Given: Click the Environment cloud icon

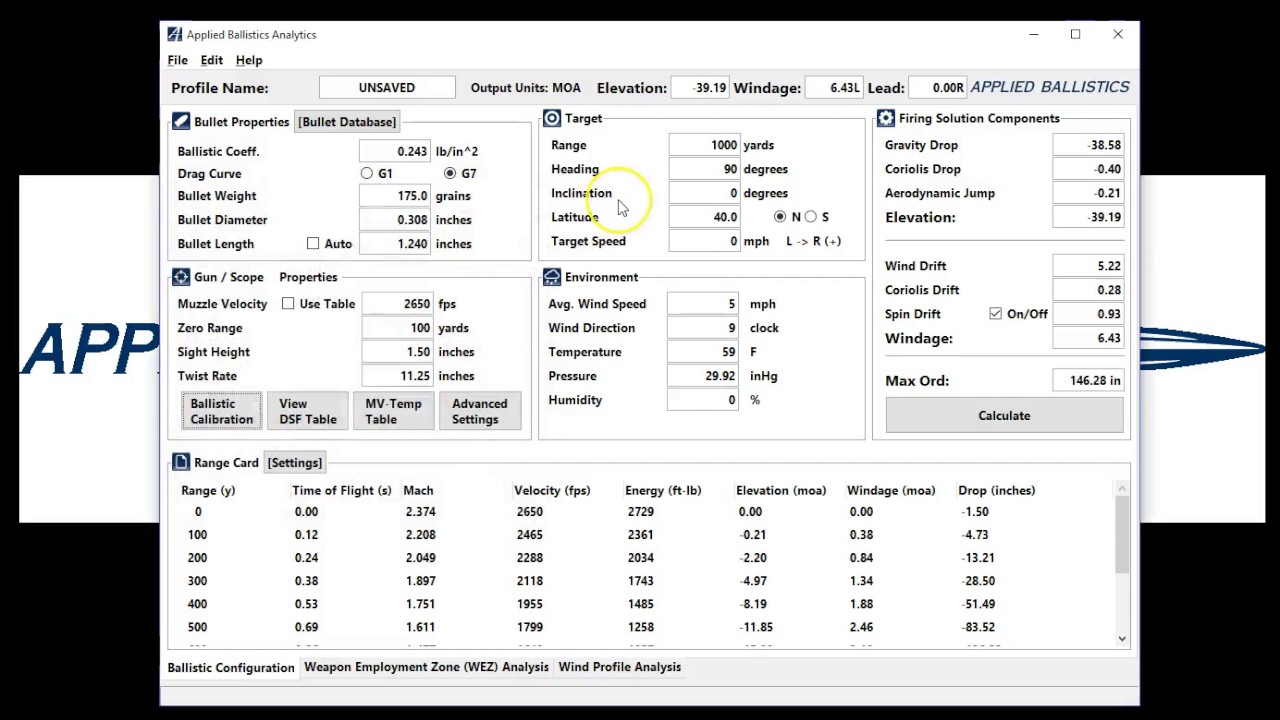Looking at the screenshot, I should click(552, 277).
